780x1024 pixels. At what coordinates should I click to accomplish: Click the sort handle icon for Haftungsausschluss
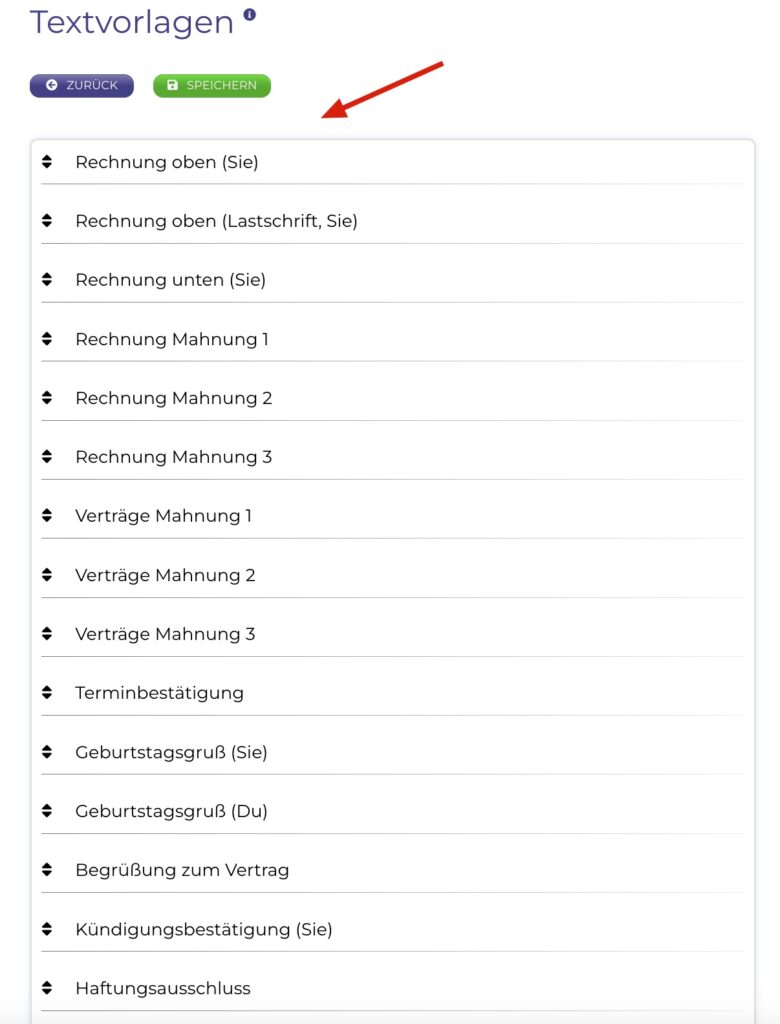[x=47, y=988]
